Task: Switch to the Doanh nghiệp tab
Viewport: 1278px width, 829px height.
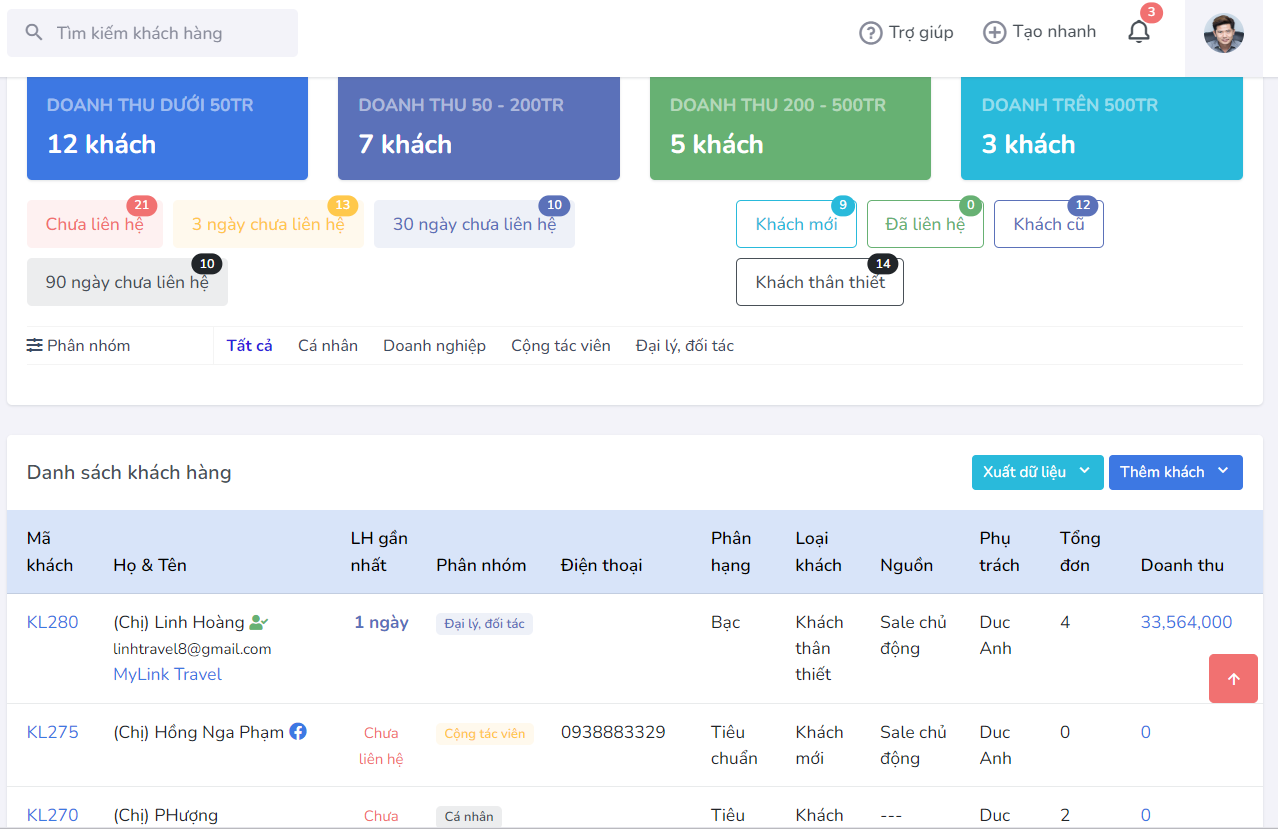Action: (x=434, y=346)
